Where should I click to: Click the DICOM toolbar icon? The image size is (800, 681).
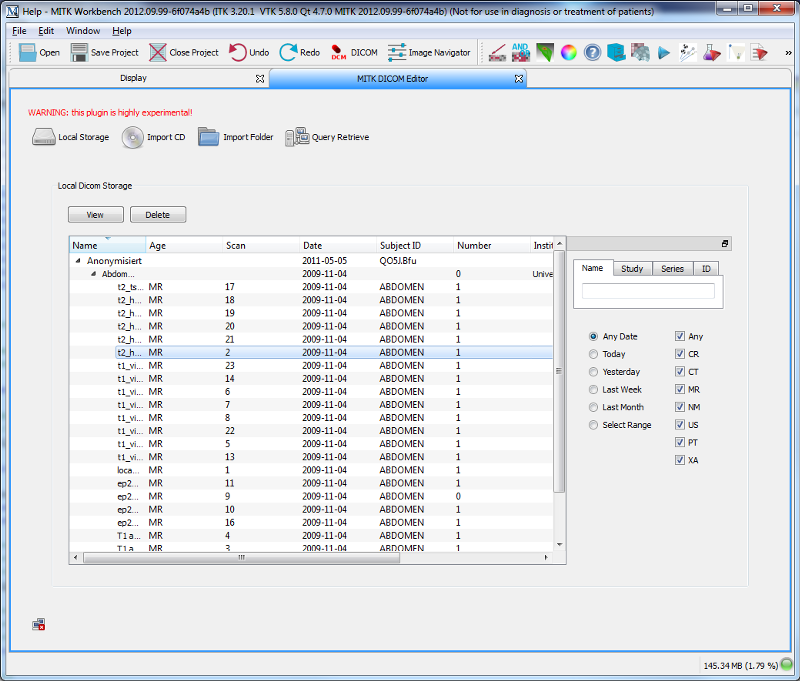click(338, 52)
